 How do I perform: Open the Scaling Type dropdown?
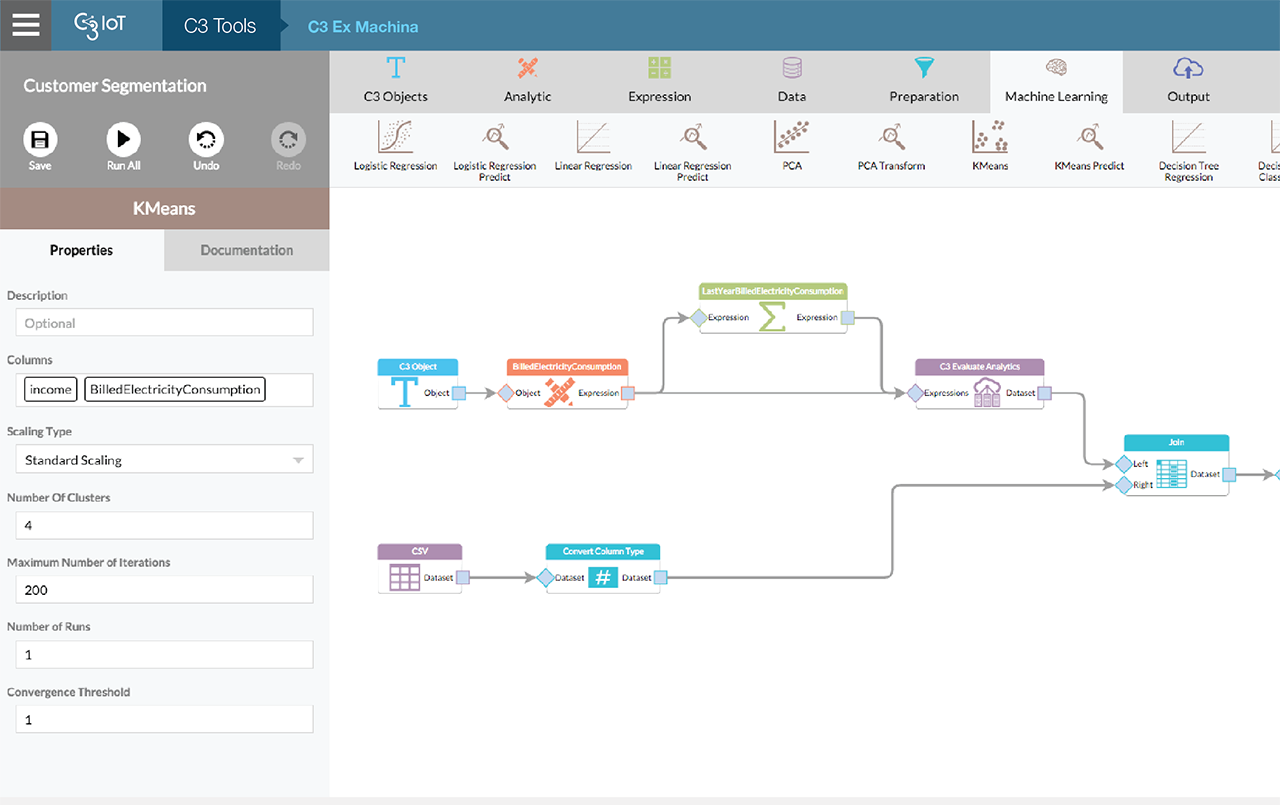(164, 459)
